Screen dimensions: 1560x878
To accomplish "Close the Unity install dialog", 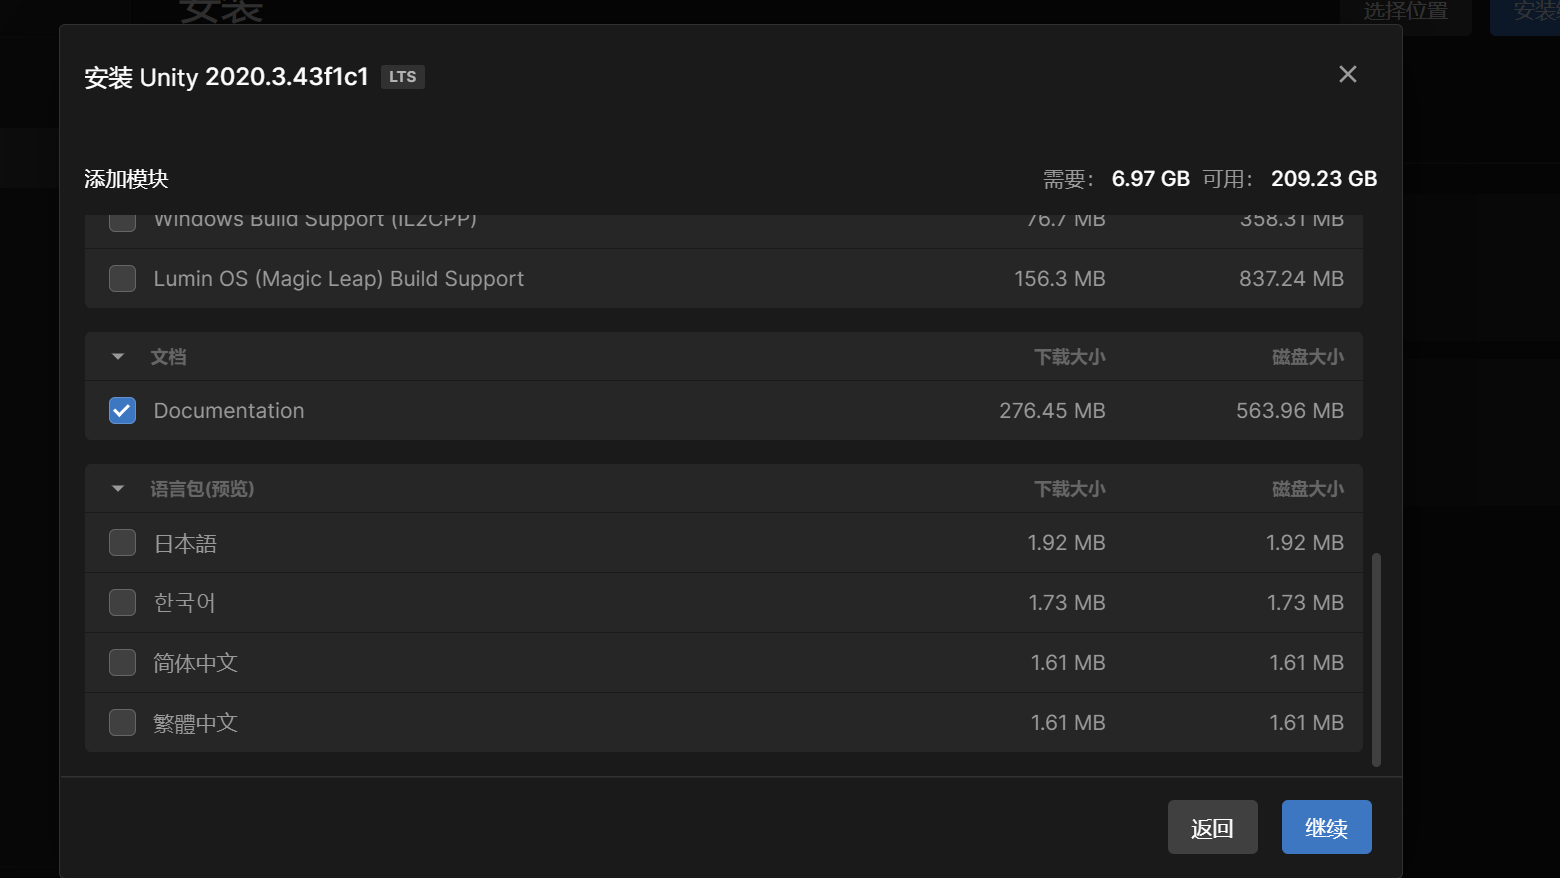I will [x=1347, y=75].
